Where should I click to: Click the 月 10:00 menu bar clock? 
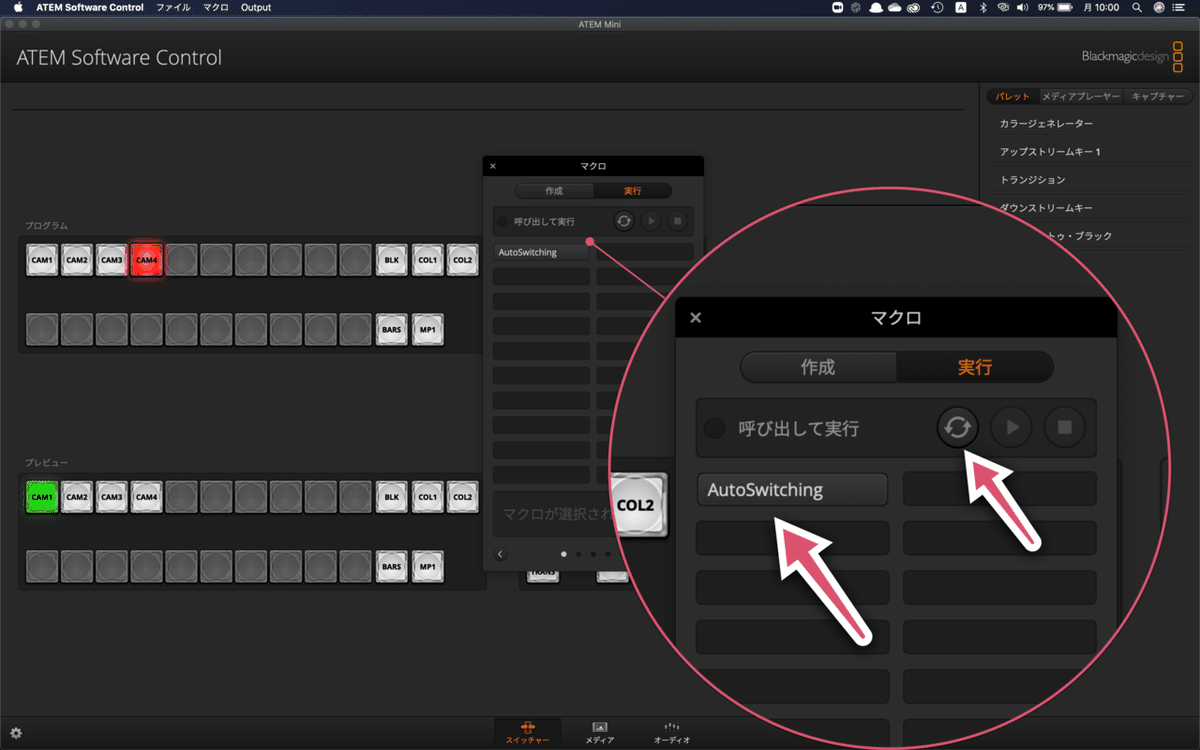tap(1102, 7)
